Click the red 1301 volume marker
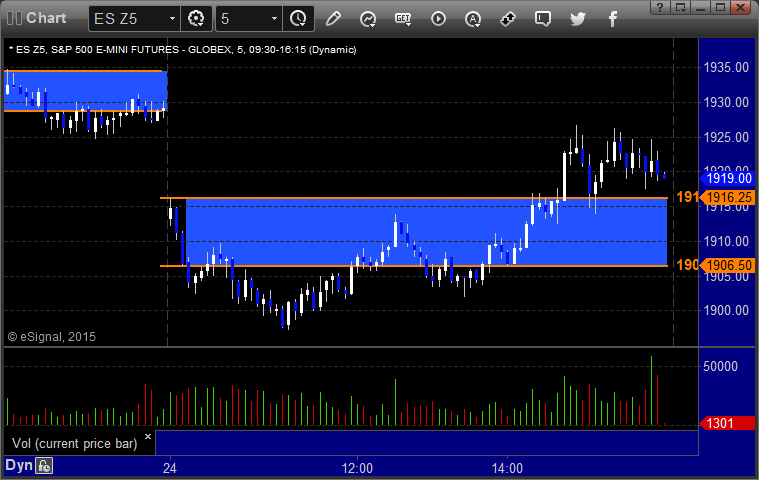This screenshot has height=480, width=759. click(727, 423)
